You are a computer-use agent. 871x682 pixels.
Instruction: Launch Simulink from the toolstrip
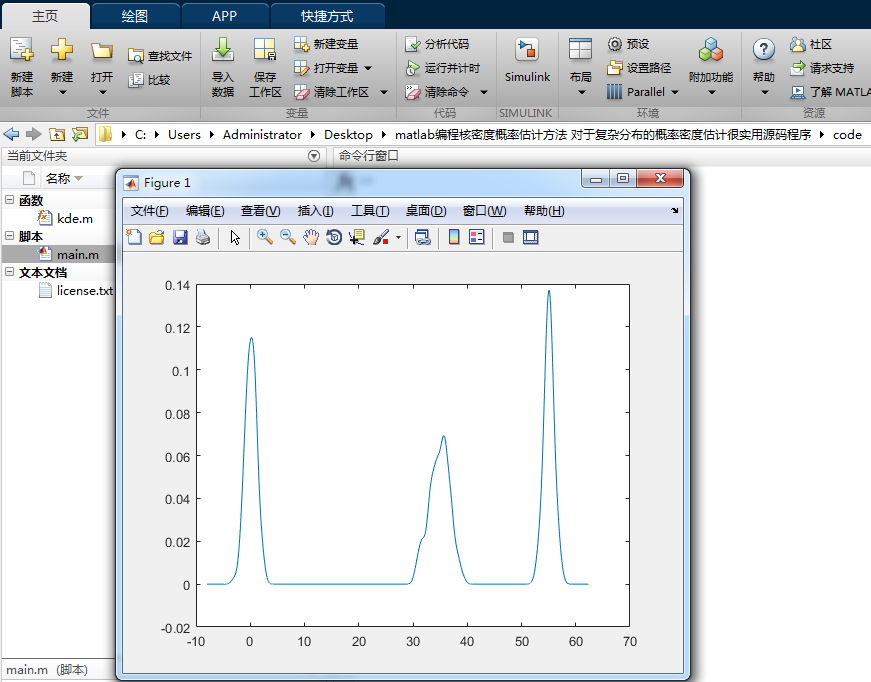(527, 60)
